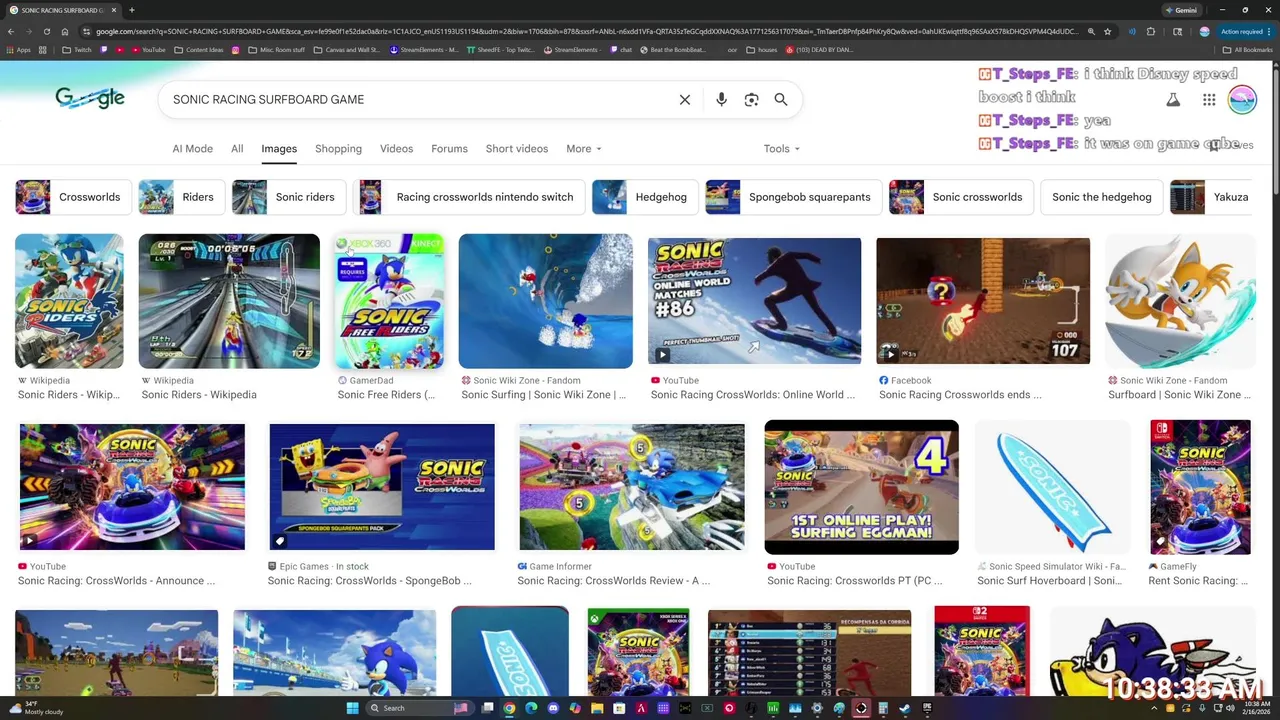Go back in browser history
The width and height of the screenshot is (1280, 720).
point(10,31)
